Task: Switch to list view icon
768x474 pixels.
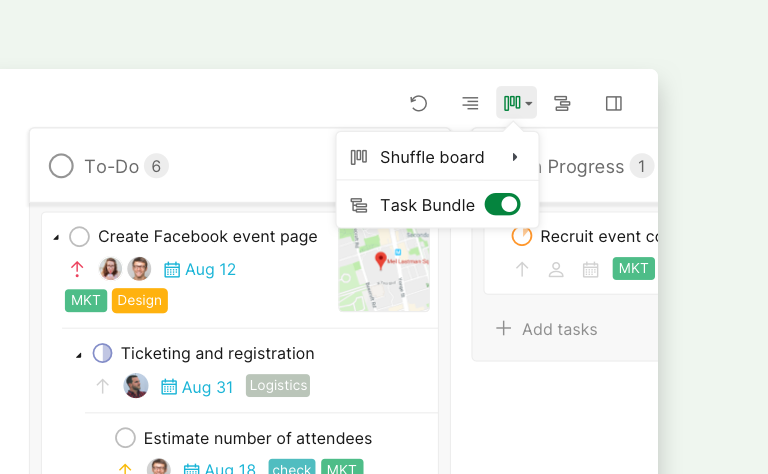Action: (470, 103)
